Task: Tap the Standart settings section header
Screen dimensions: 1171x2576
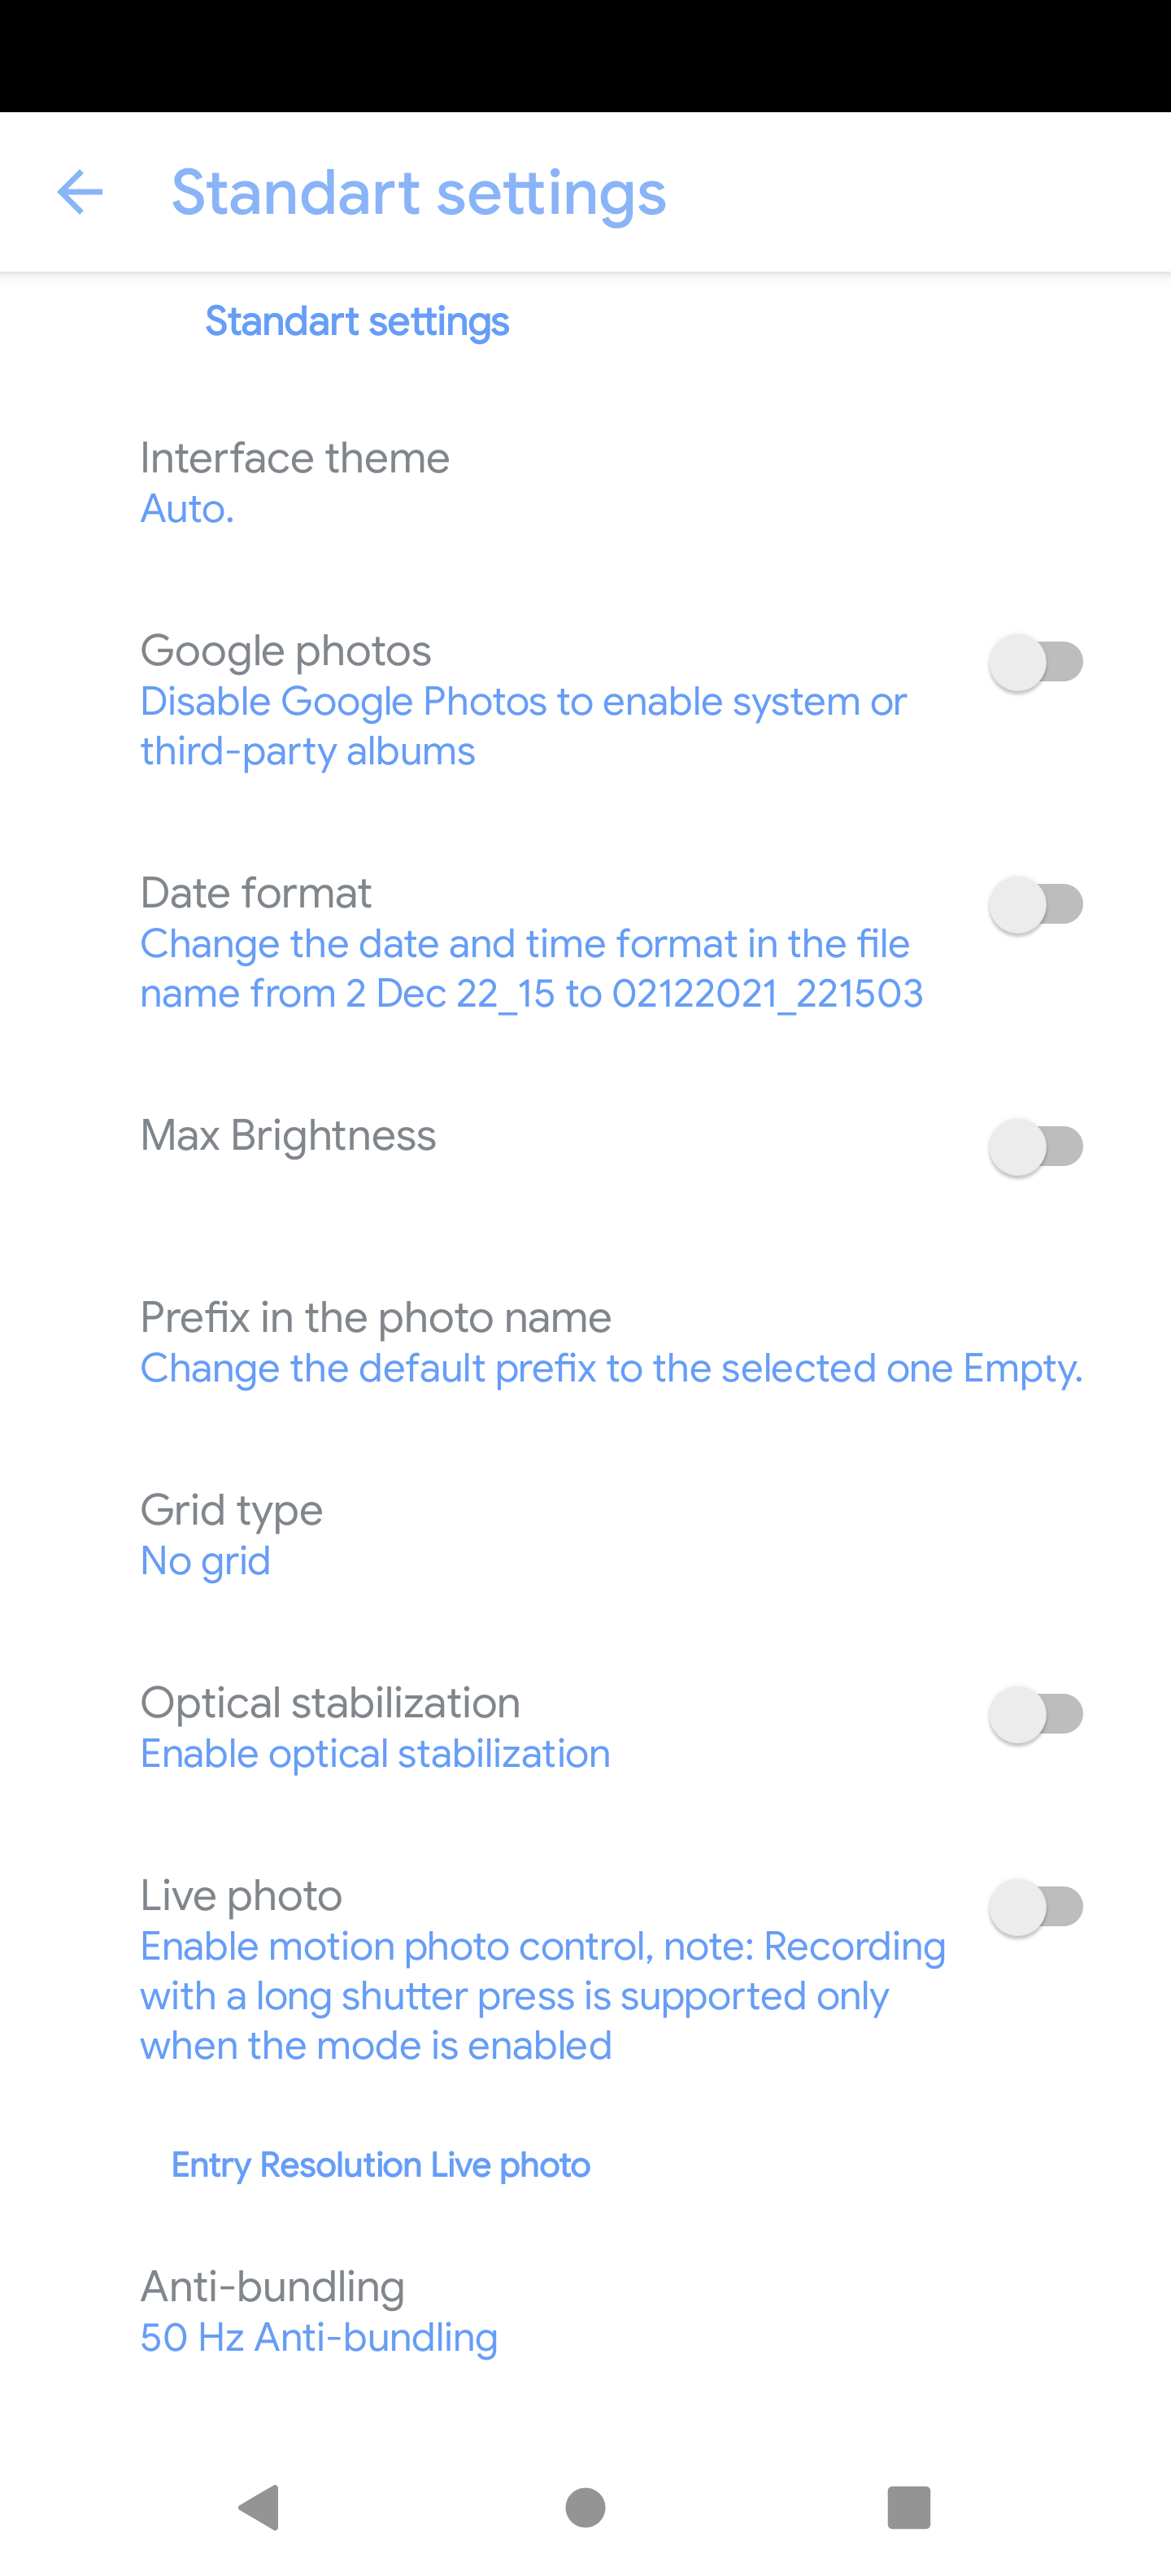Action: click(357, 321)
